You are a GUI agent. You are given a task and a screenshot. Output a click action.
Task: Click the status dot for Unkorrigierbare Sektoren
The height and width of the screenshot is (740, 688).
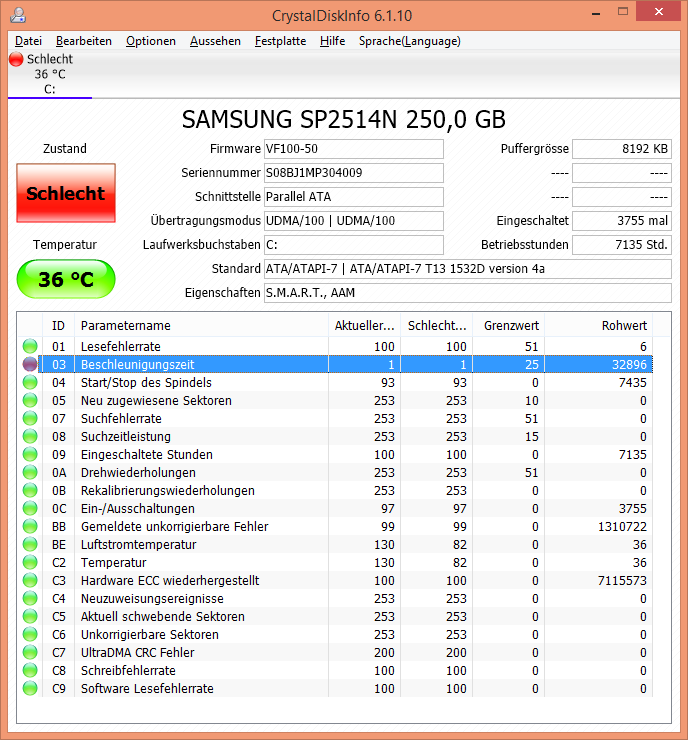(x=30, y=634)
